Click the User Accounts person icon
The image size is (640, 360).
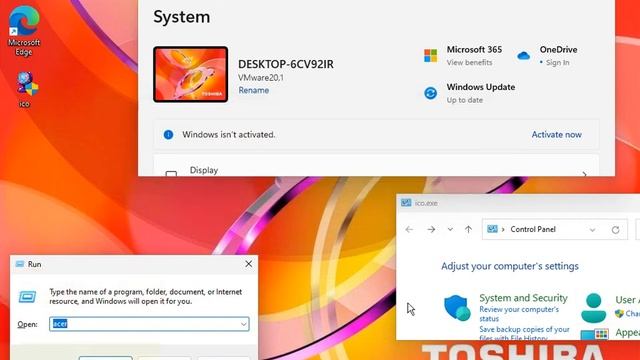pos(593,308)
